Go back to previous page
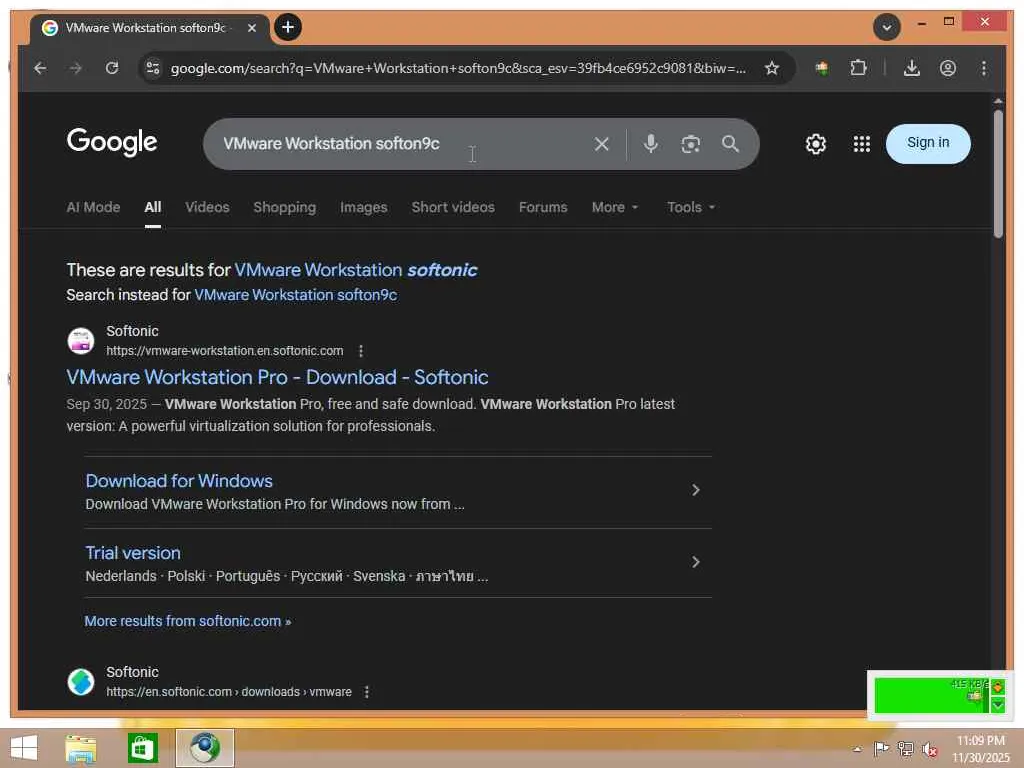The image size is (1024, 768). (40, 68)
